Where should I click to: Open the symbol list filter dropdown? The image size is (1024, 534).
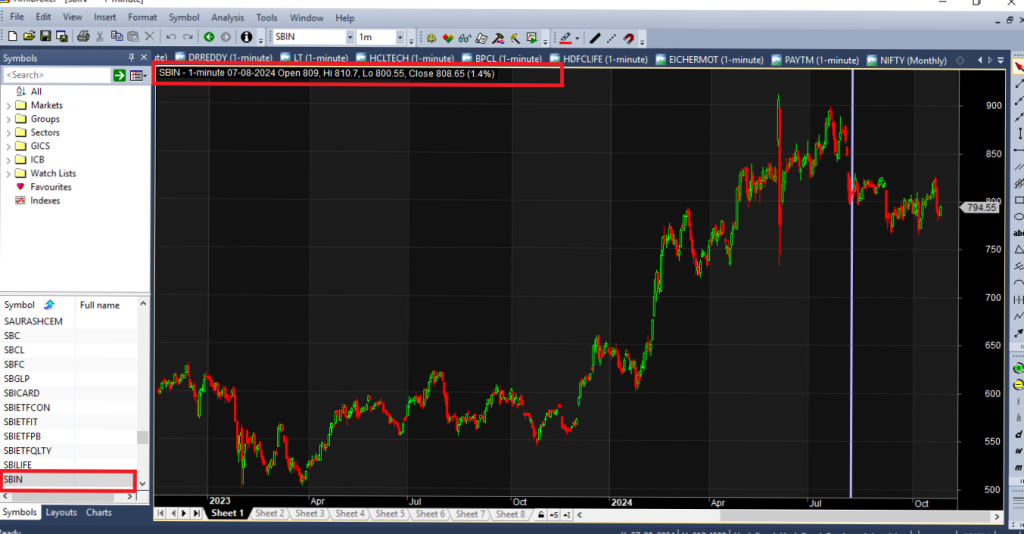138,76
